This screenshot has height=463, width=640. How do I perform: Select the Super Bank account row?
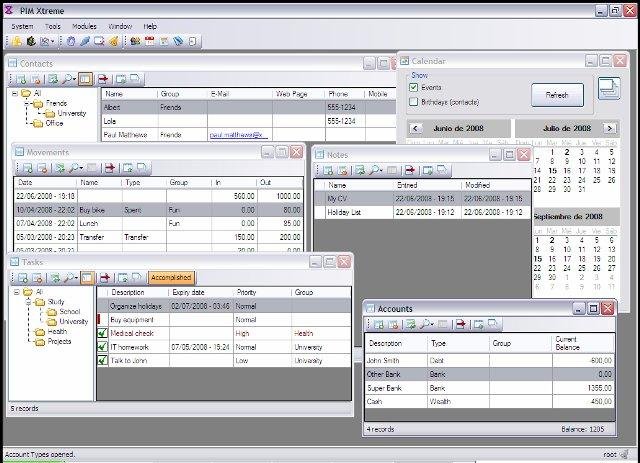pyautogui.click(x=383, y=387)
